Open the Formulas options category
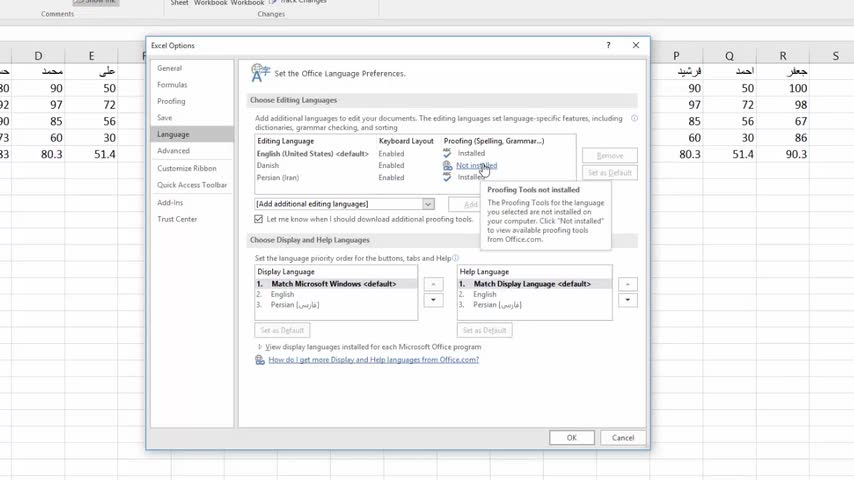Image resolution: width=854 pixels, height=480 pixels. point(172,84)
